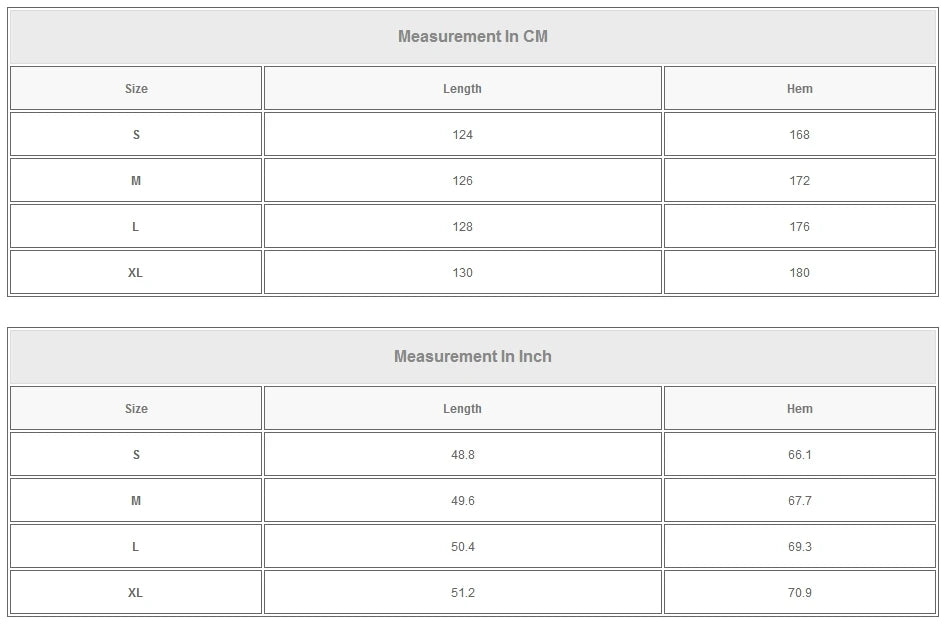Screen dimensions: 944x624
Task: Click the 51.2 length cell
Action: pos(462,593)
